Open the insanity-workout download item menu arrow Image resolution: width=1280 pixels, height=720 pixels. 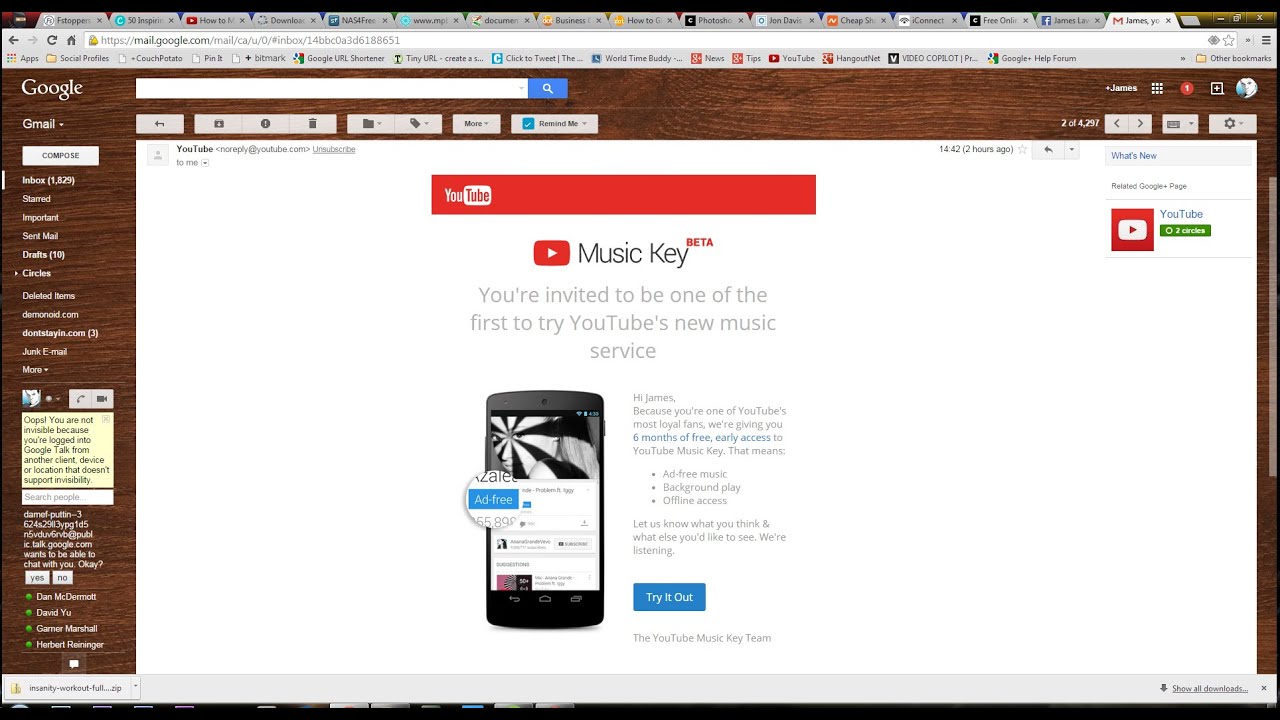pyautogui.click(x=135, y=687)
